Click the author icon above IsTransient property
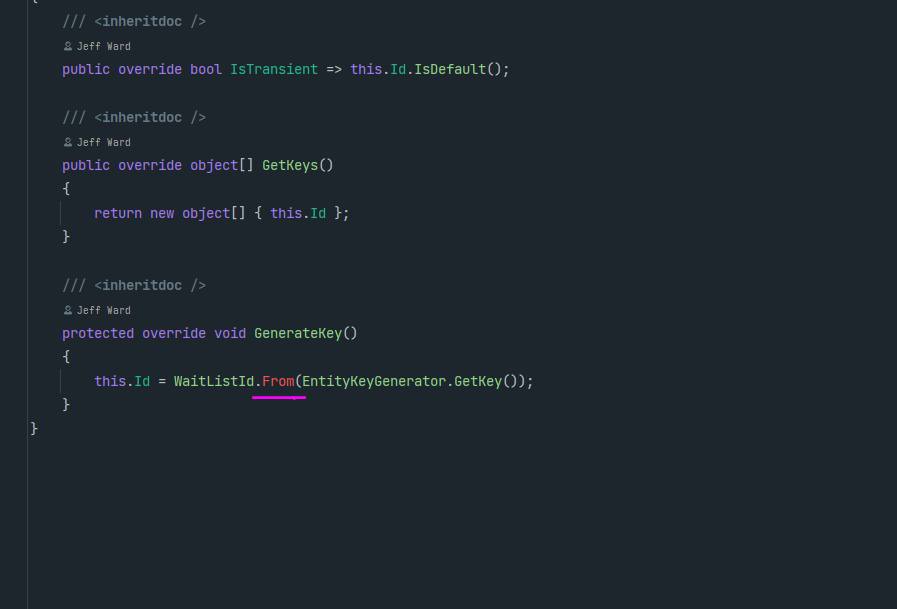This screenshot has height=609, width=897. click(x=66, y=45)
